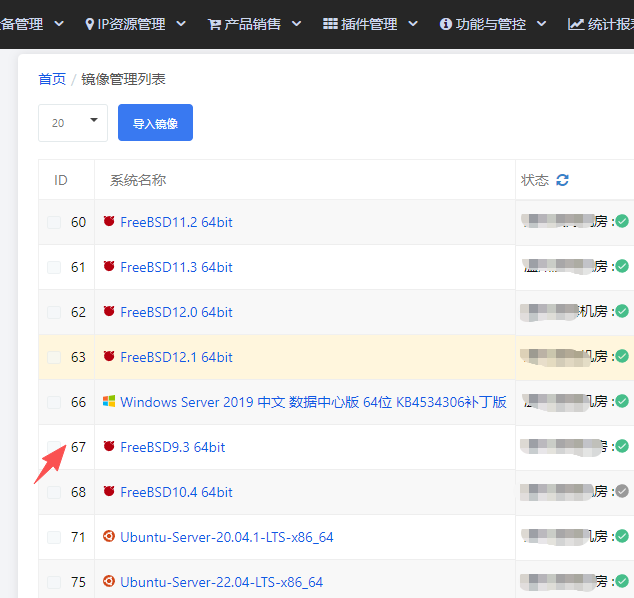The image size is (634, 598).
Task: Click the gray status check in row 68
Action: coord(622,491)
